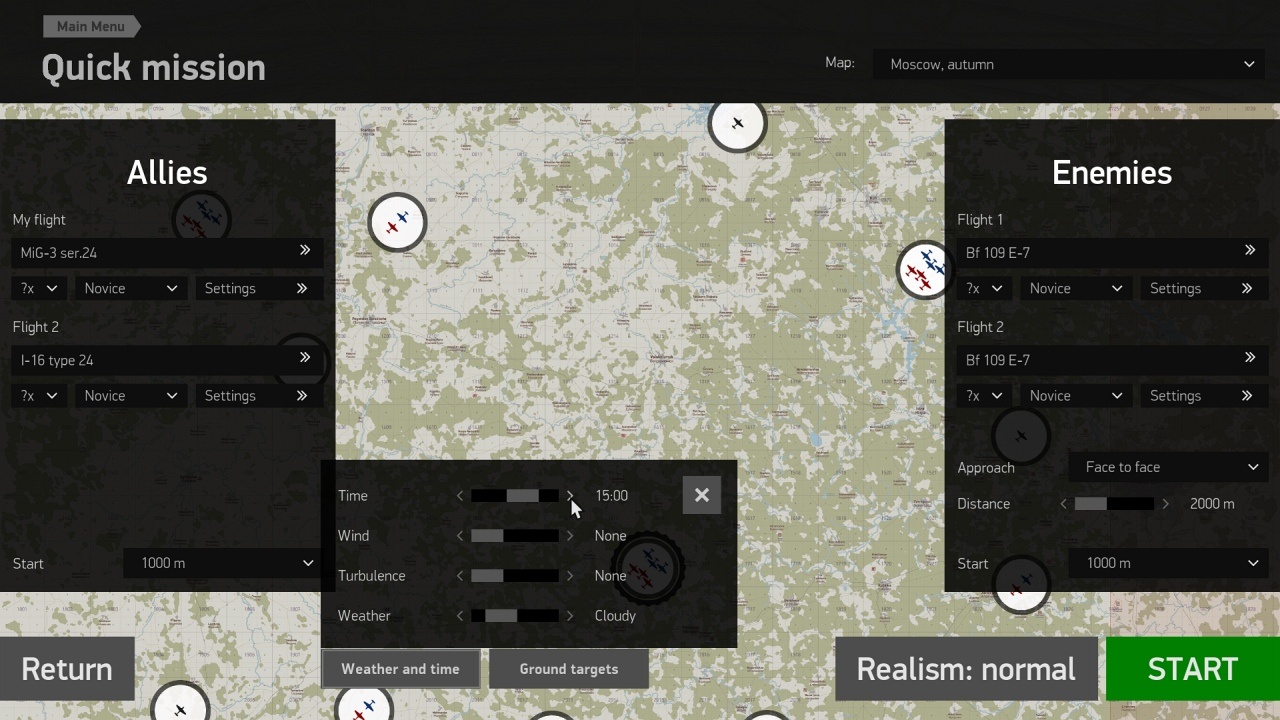Adjust the Wind slider bar
1280x720 pixels.
click(x=514, y=536)
